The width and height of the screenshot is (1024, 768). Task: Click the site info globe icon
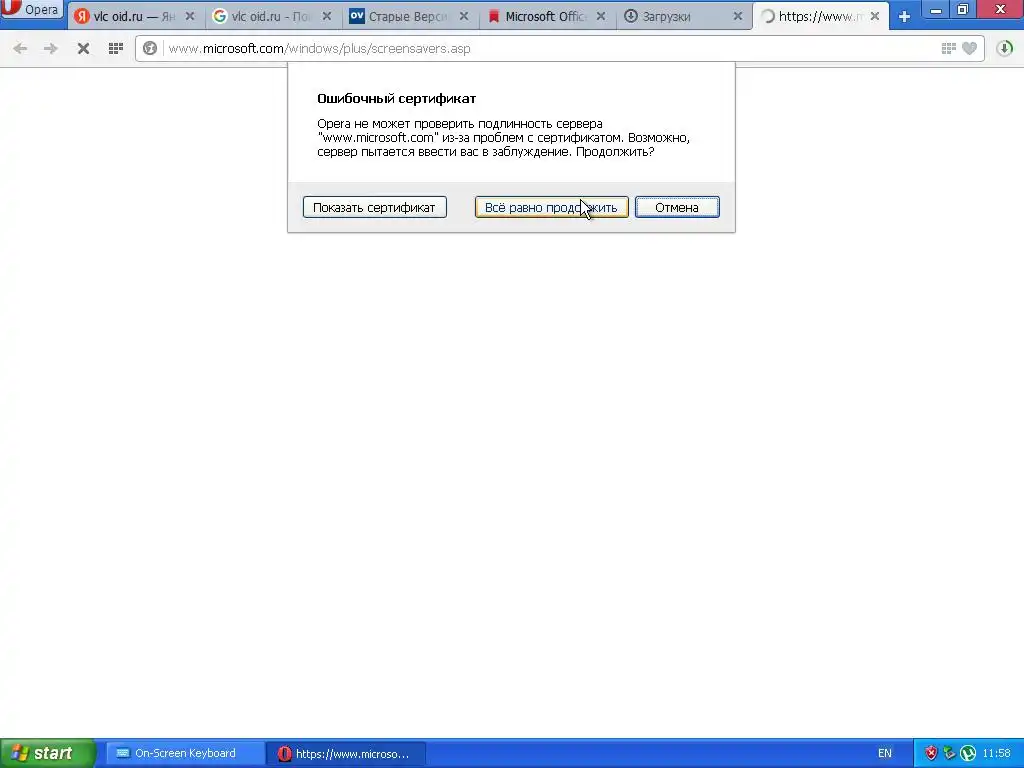coord(150,48)
